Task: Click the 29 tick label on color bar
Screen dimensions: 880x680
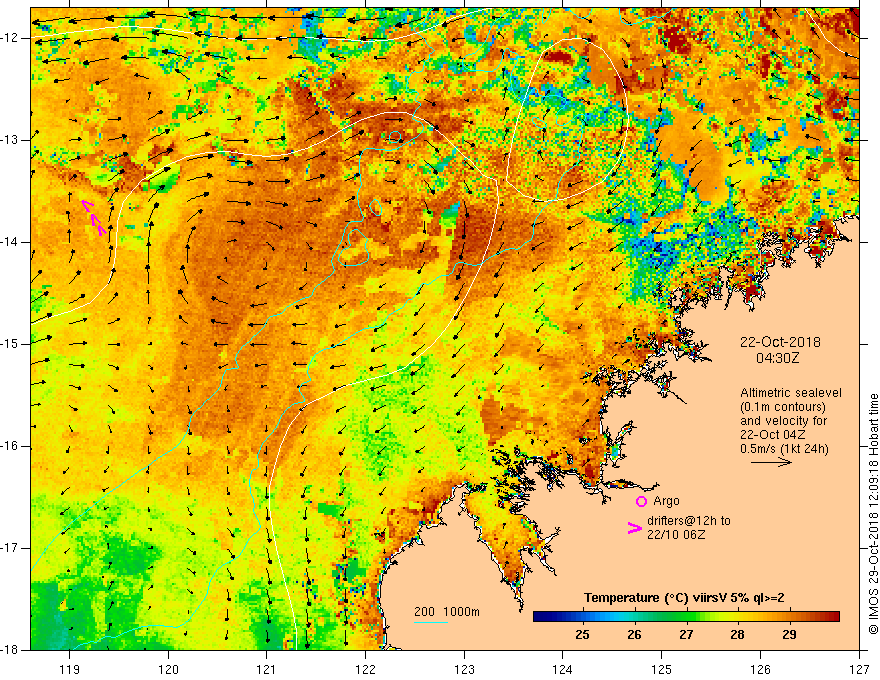Action: (789, 635)
